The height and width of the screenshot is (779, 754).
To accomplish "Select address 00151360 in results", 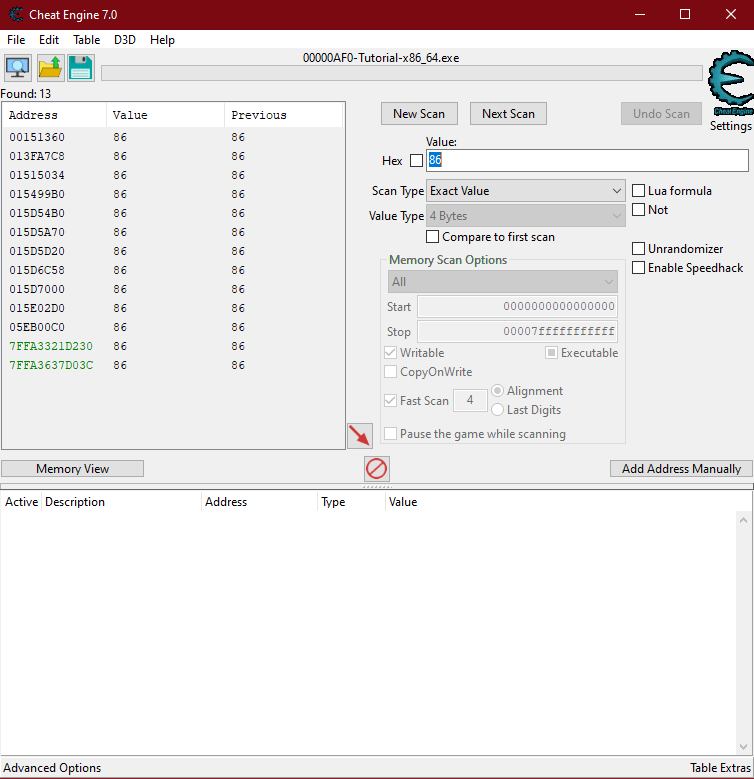I will click(x=37, y=137).
